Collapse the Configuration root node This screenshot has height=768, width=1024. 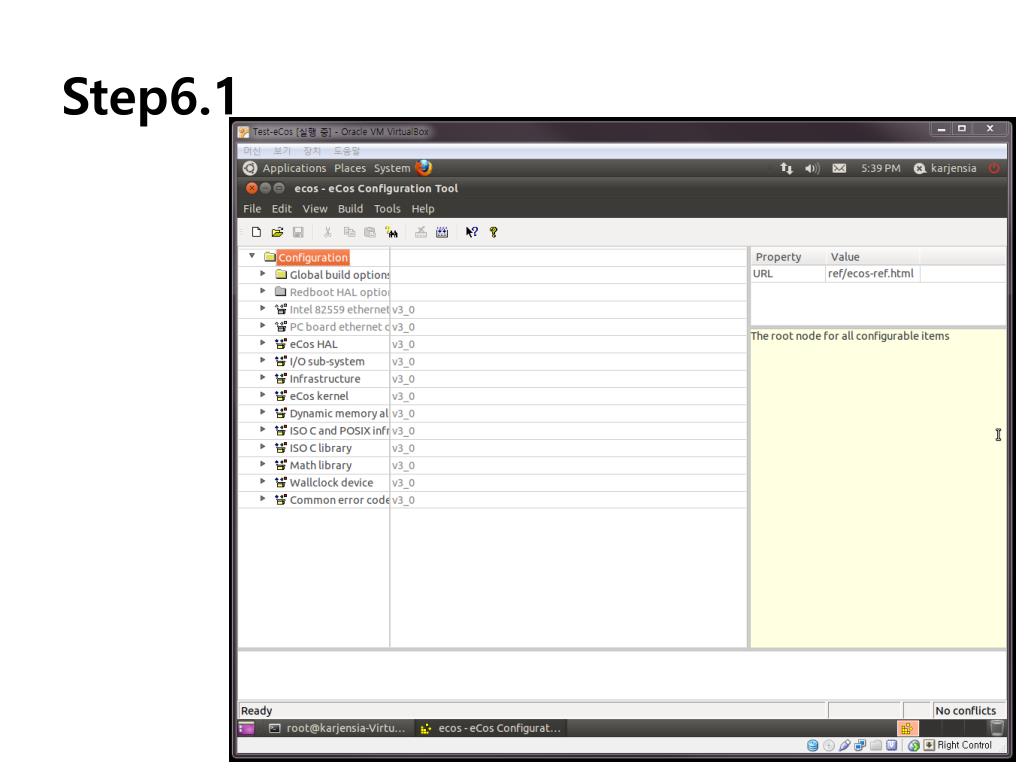(x=251, y=256)
